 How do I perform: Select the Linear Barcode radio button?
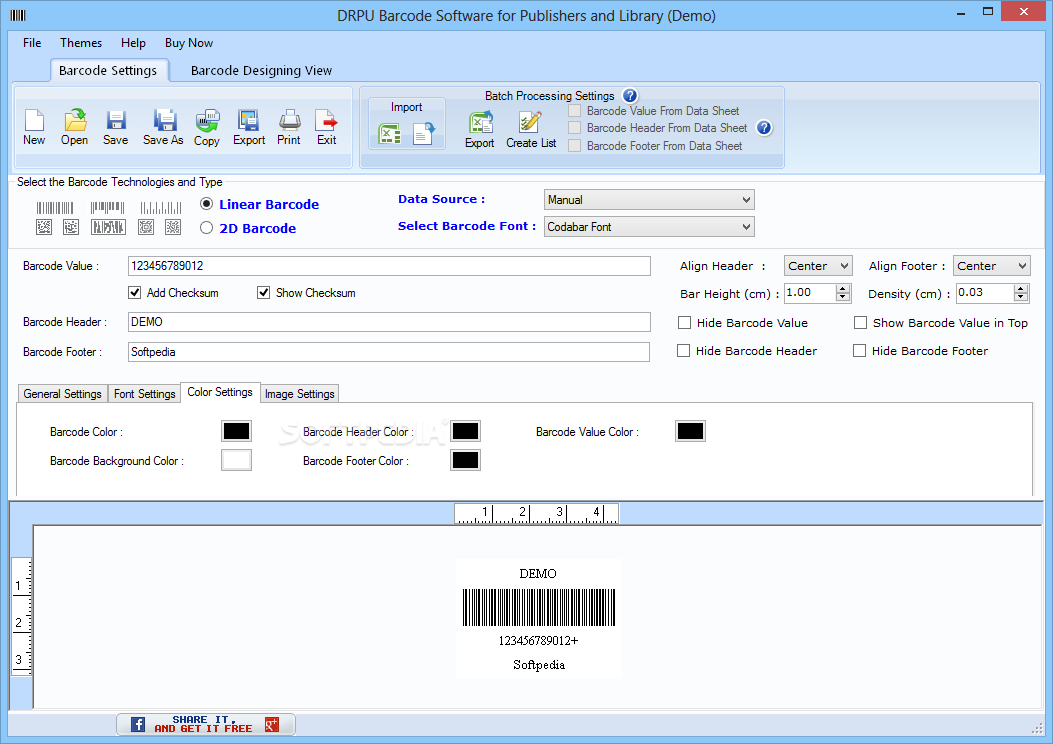click(207, 203)
